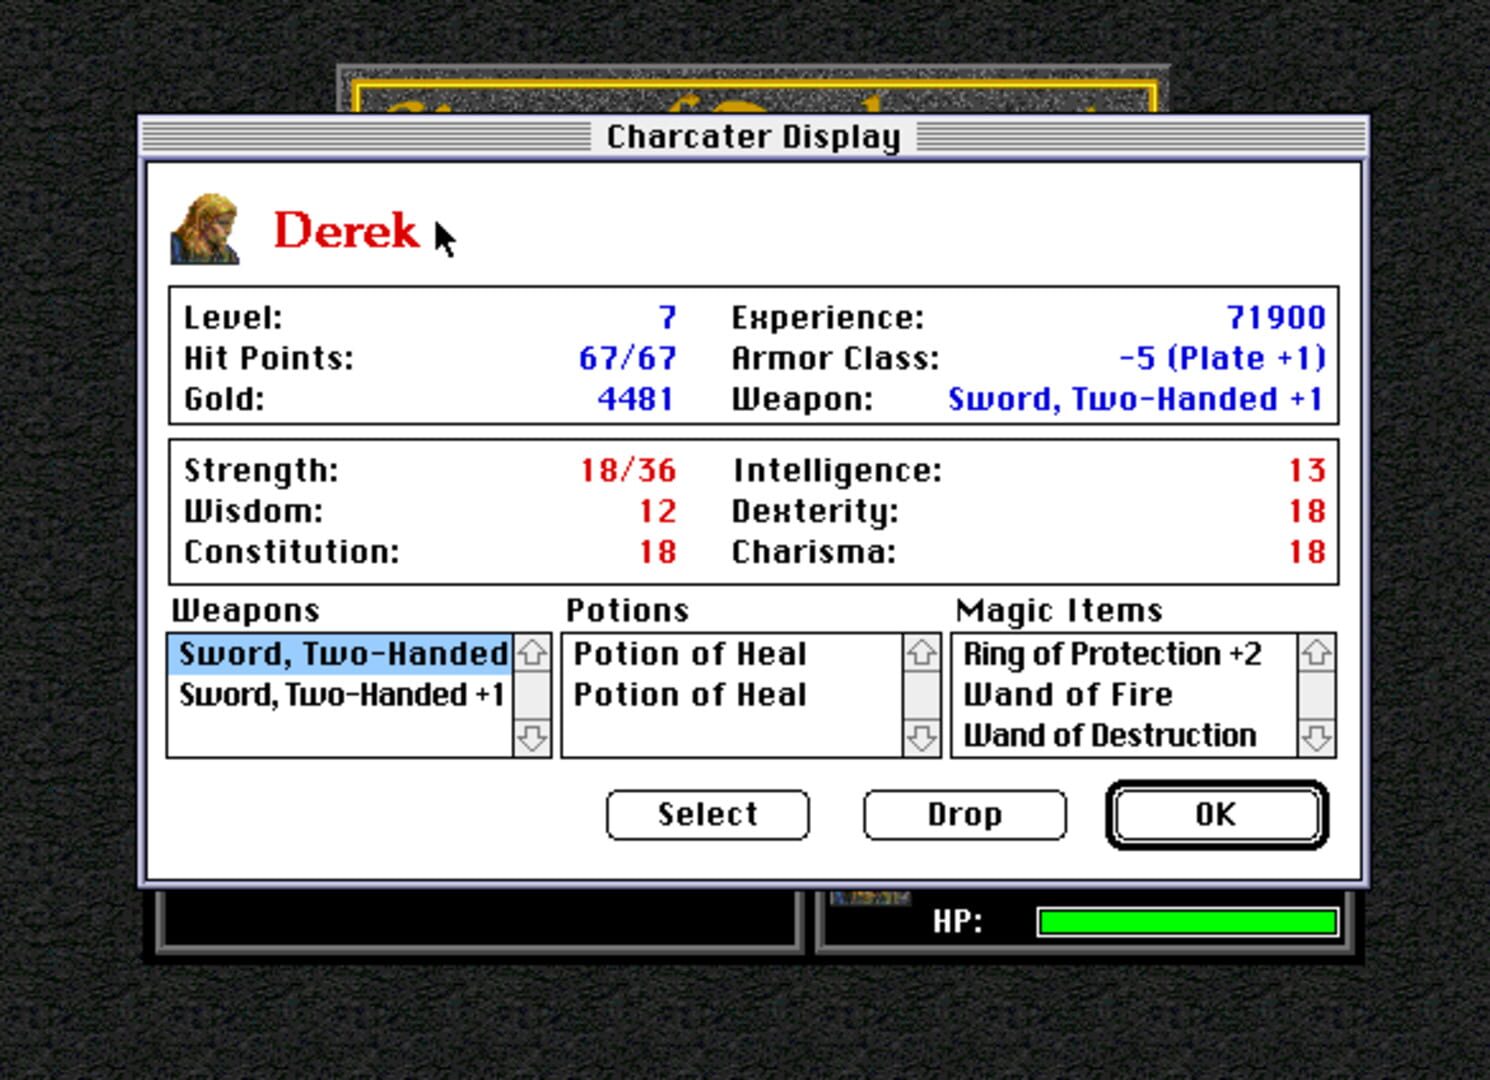Click the Weapons list scroll-up arrow
This screenshot has width=1490, height=1080.
click(532, 653)
